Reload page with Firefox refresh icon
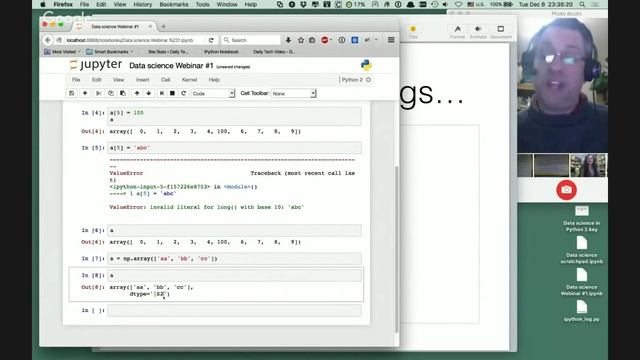This screenshot has height=360, width=640. coord(211,40)
